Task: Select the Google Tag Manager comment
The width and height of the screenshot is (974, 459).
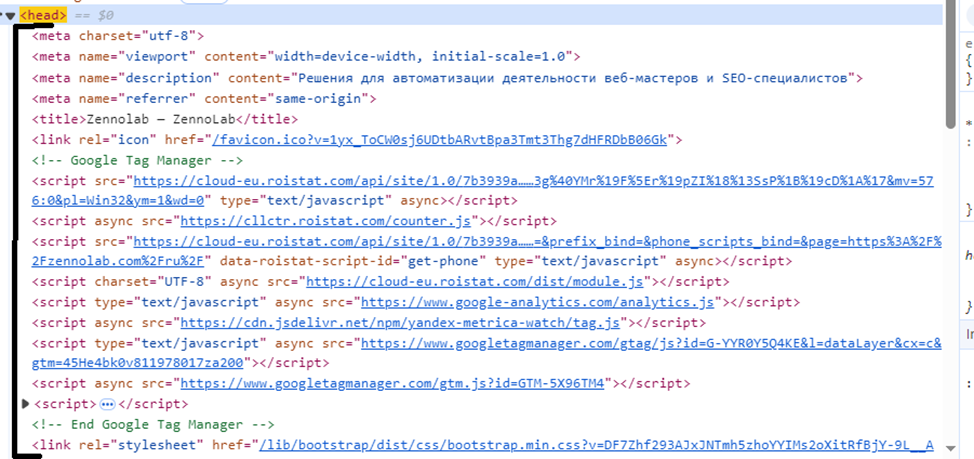Action: coord(137,160)
